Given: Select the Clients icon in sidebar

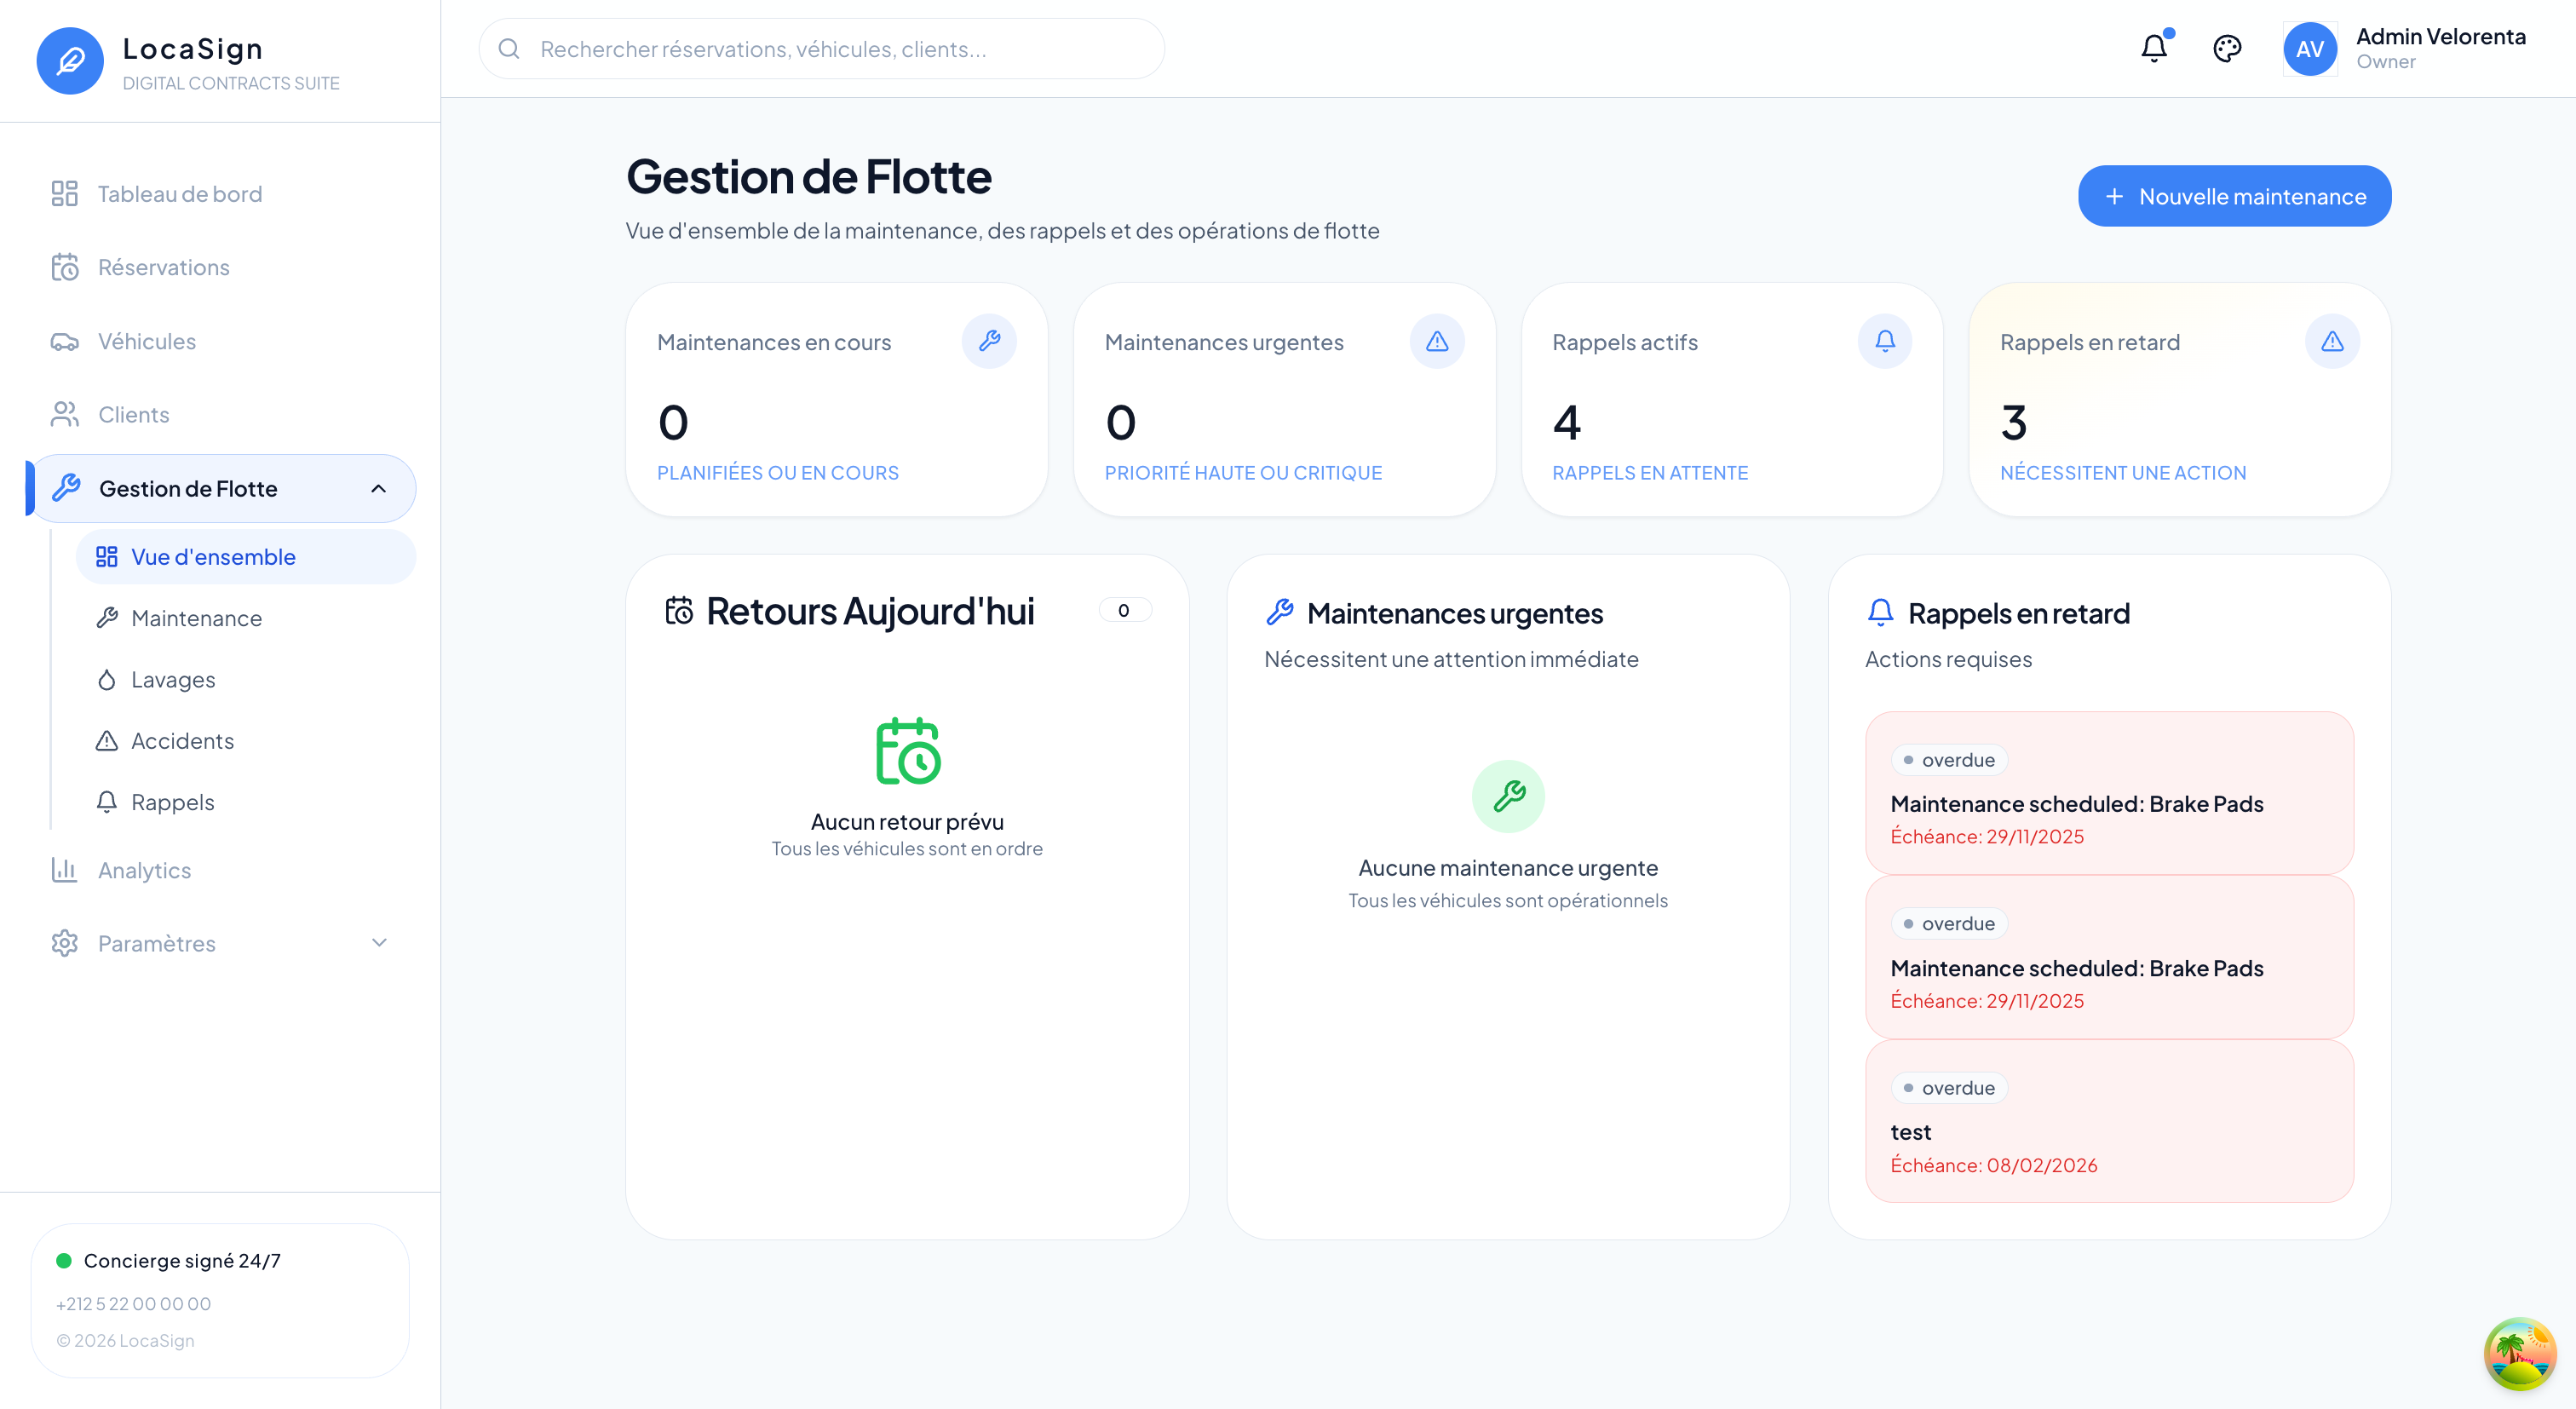Looking at the screenshot, I should tap(65, 414).
